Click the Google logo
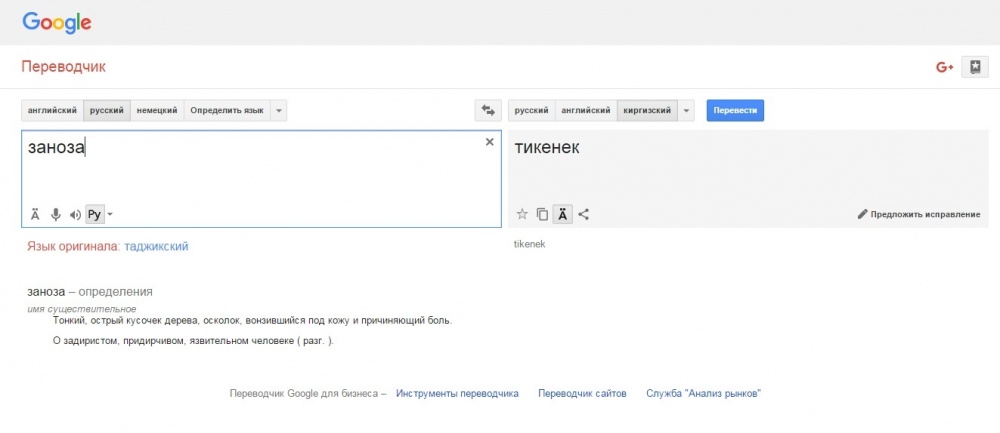This screenshot has width=1000, height=433. [x=57, y=23]
